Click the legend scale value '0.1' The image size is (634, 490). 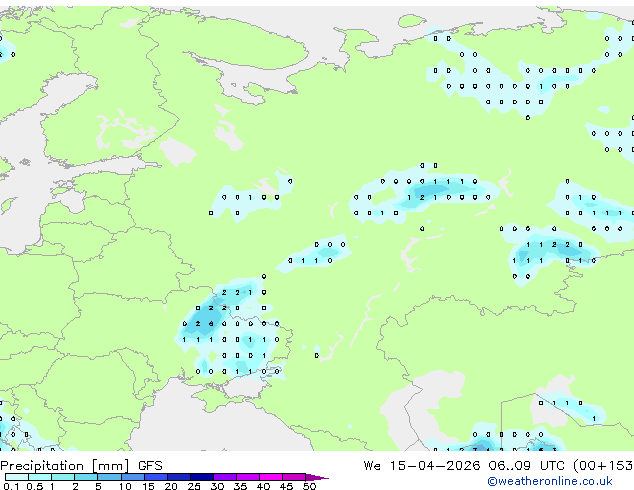click(11, 486)
